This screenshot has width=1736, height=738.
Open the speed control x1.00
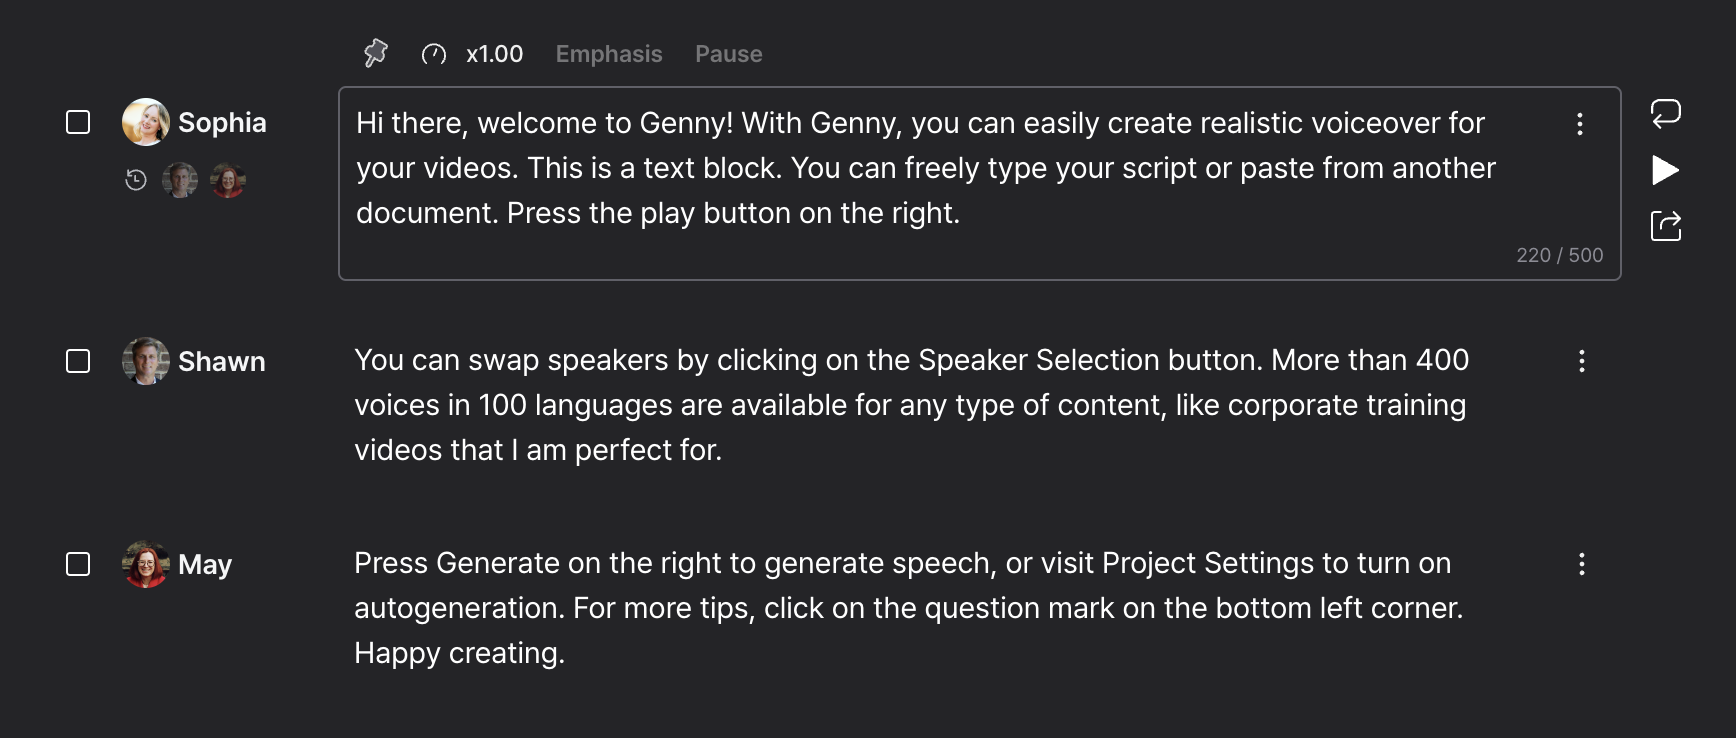(473, 54)
